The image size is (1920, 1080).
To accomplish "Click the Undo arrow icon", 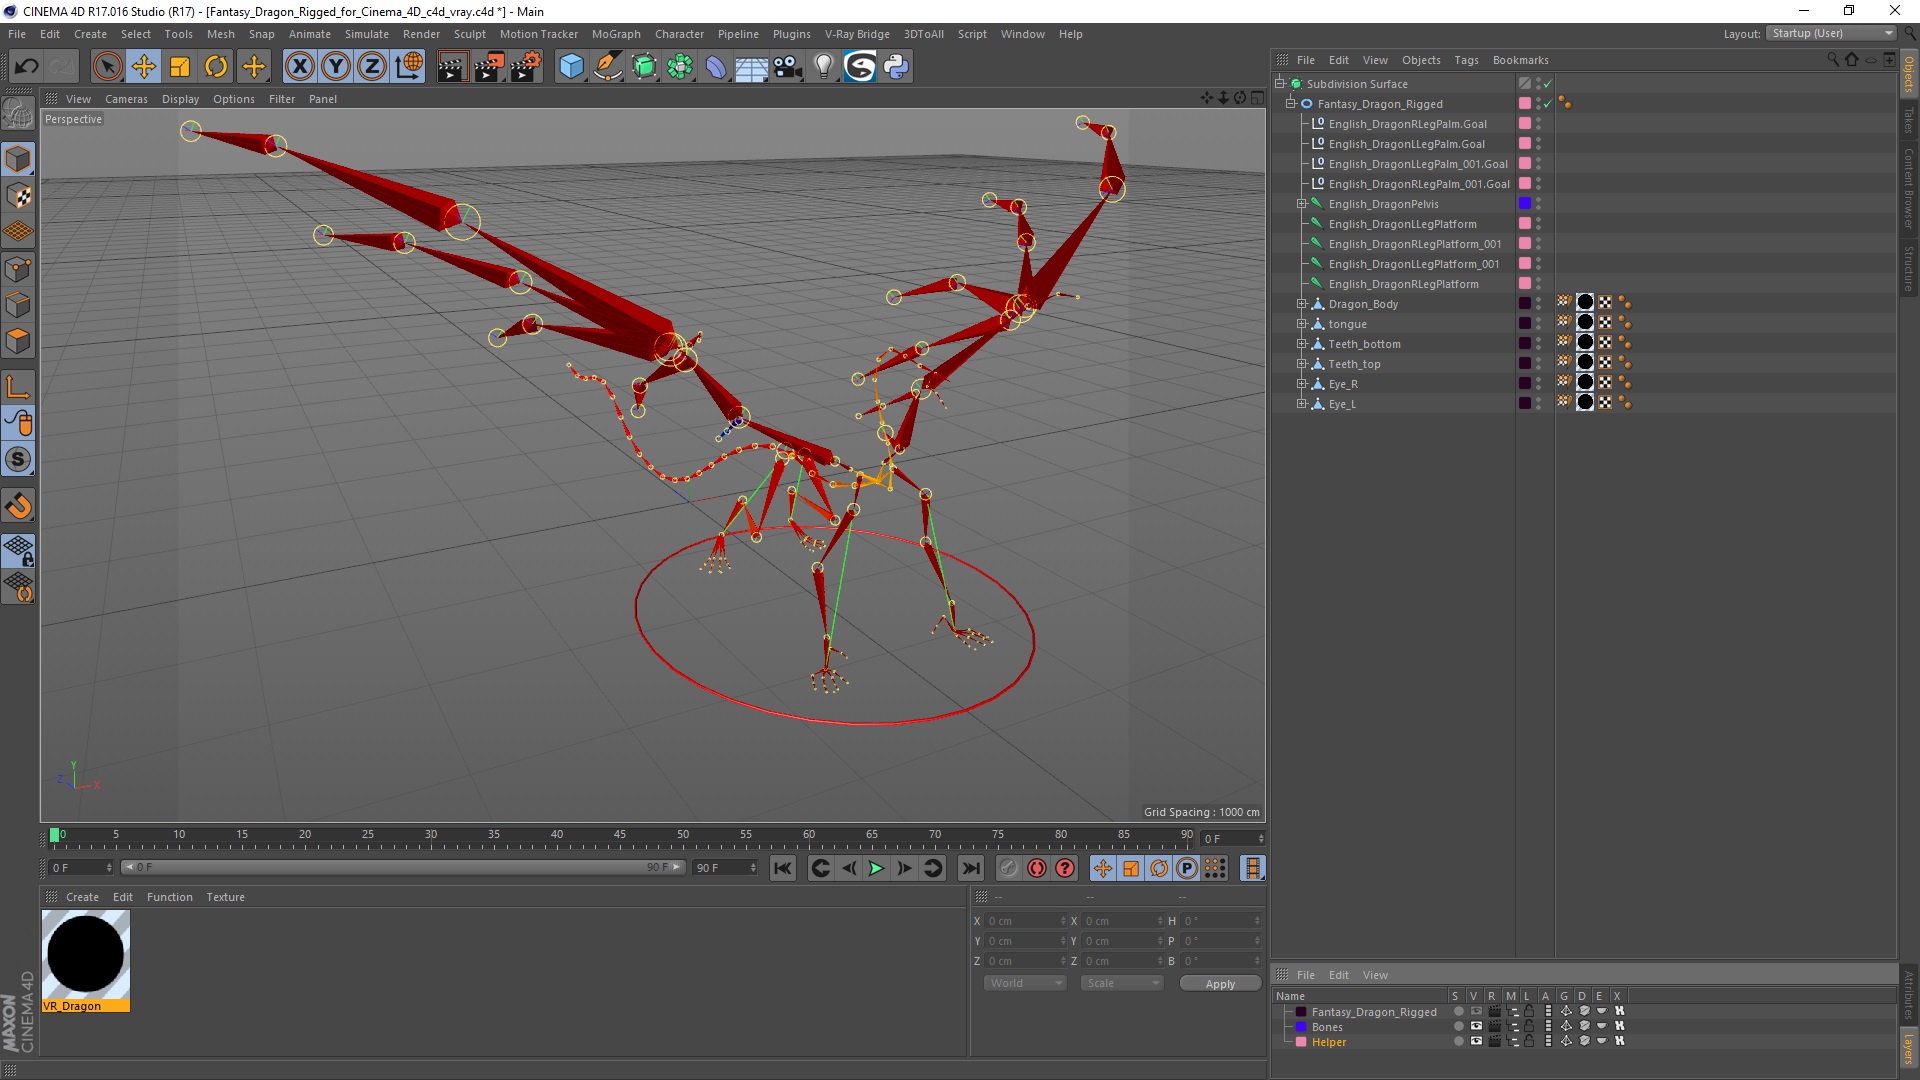I will tap(27, 67).
